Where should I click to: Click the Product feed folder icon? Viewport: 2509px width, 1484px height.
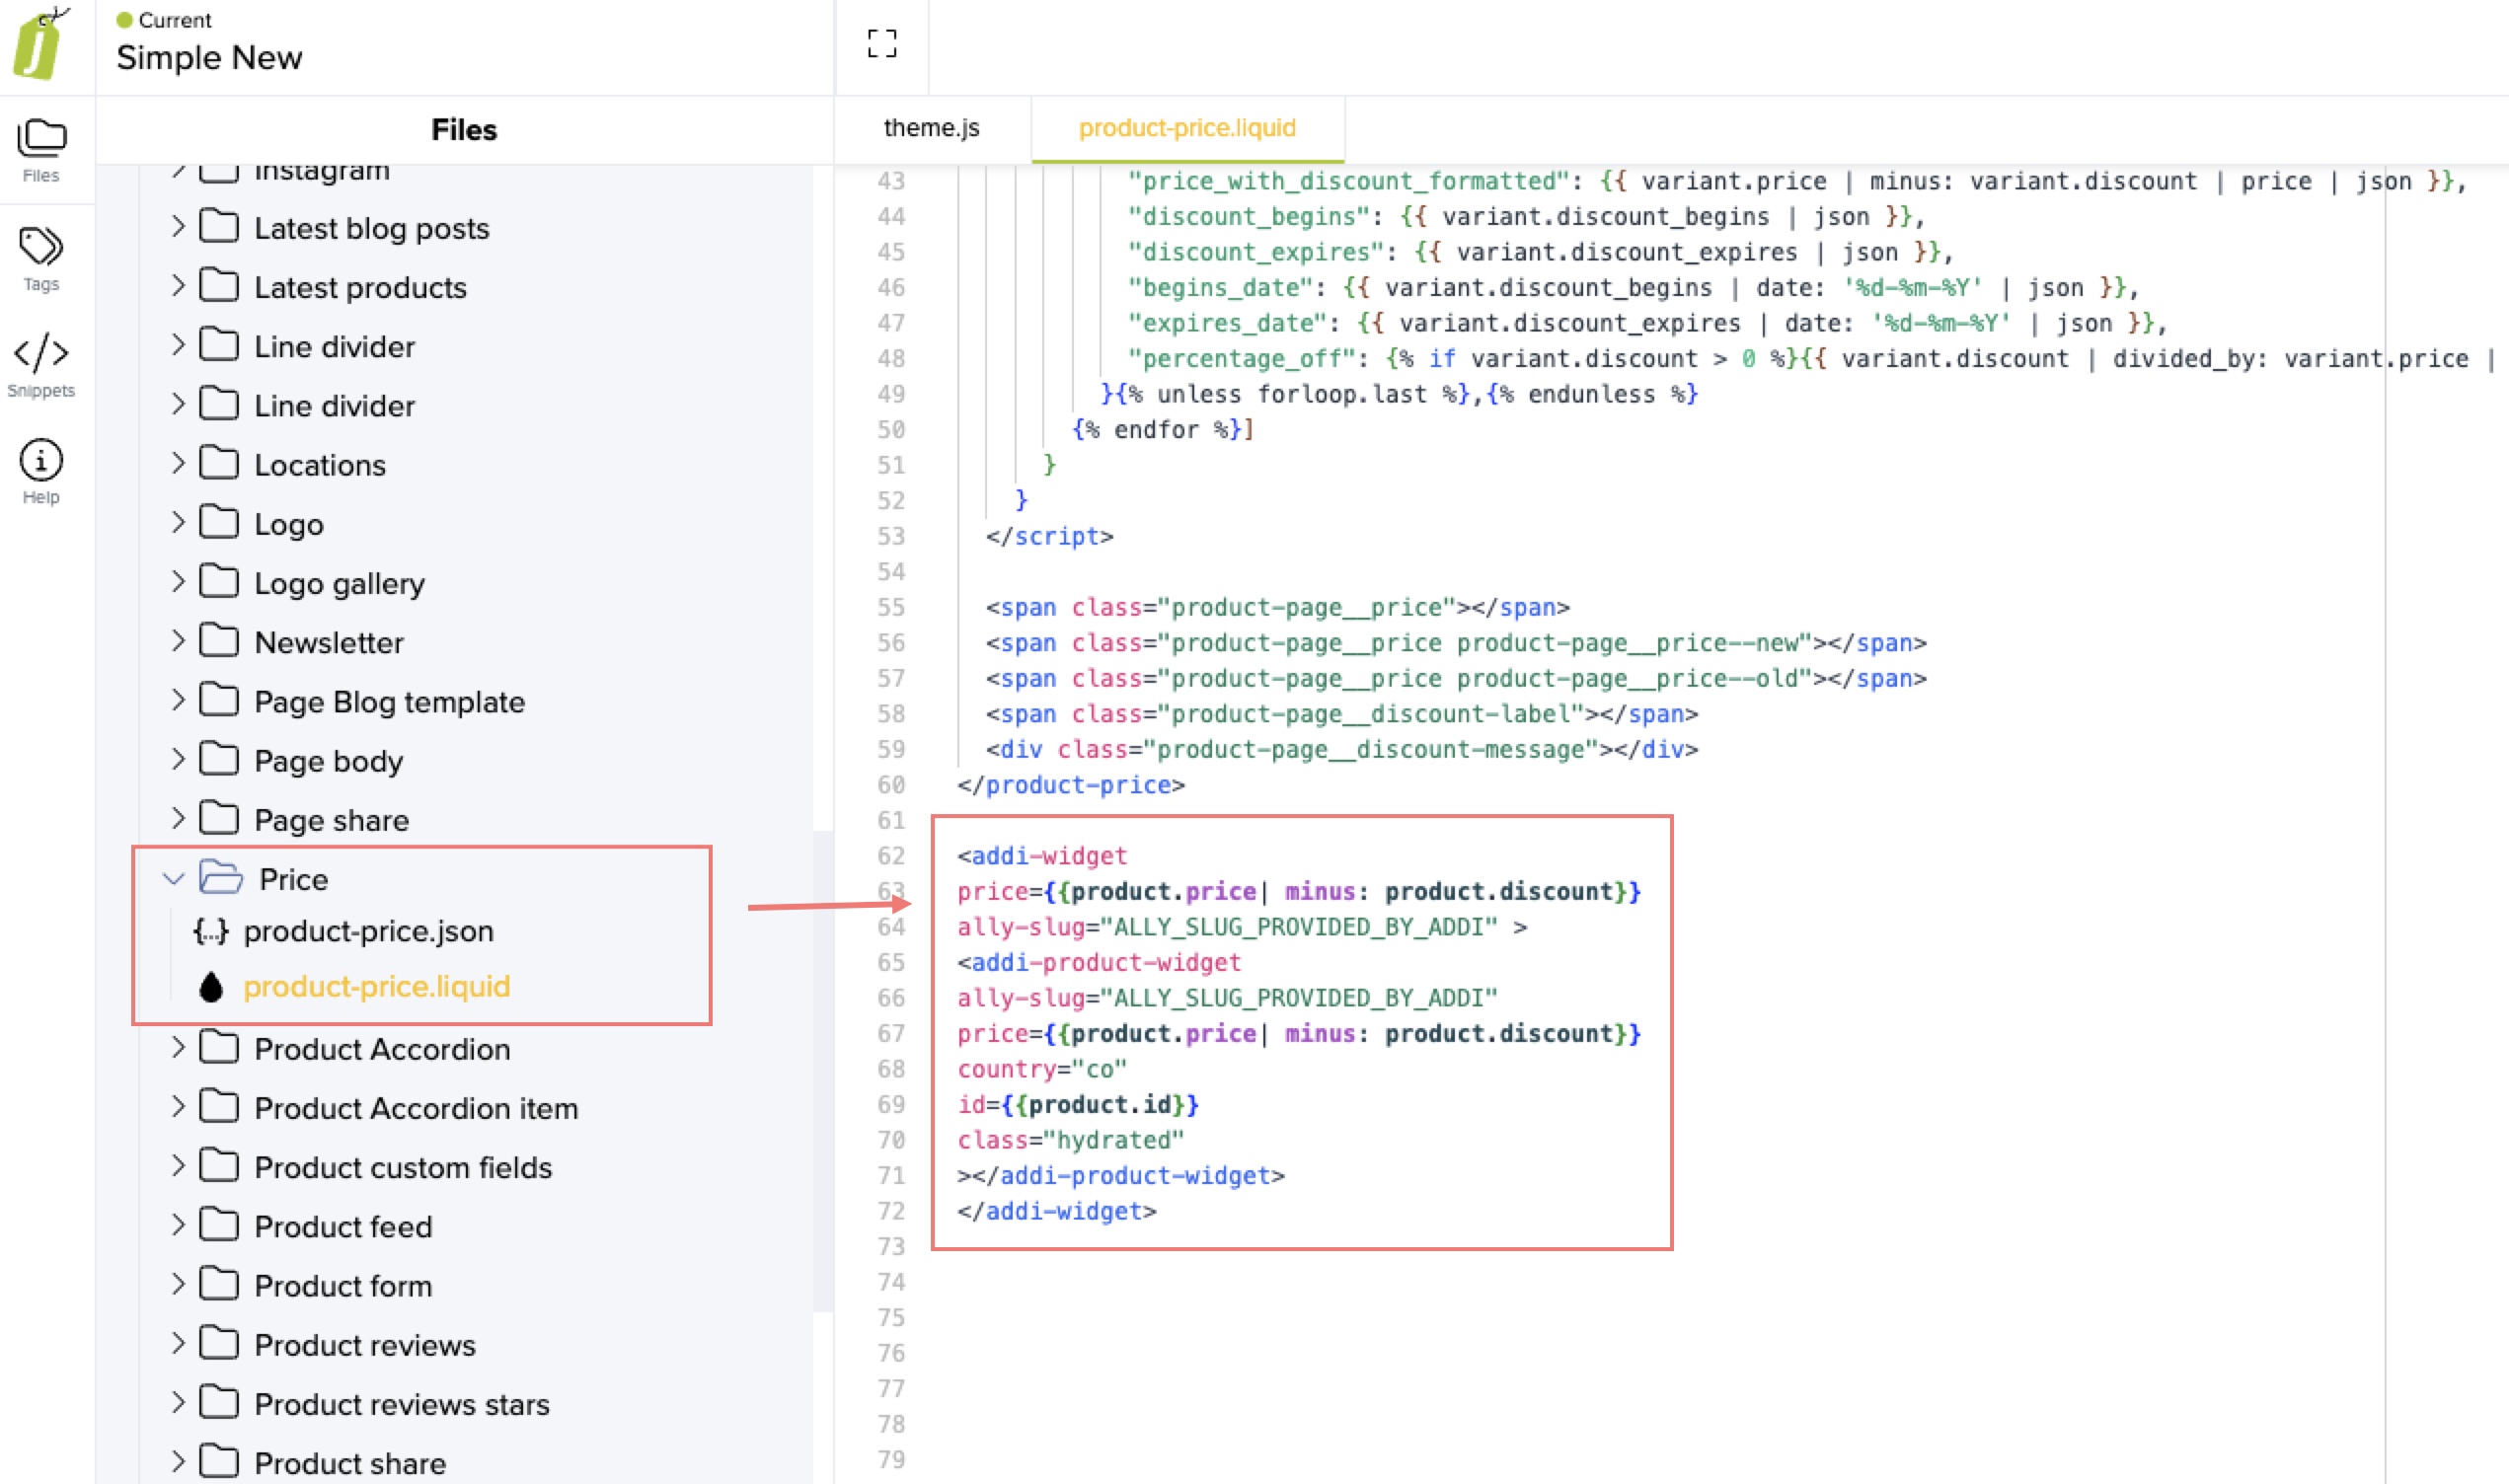(x=218, y=1225)
